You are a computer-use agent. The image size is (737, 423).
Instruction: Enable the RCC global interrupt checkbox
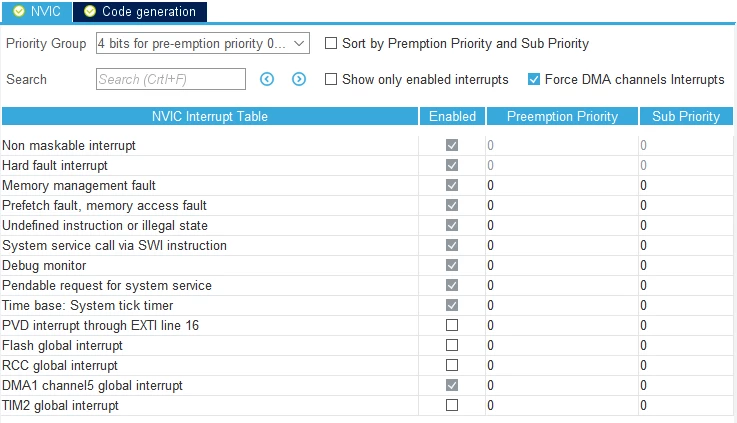pos(452,365)
